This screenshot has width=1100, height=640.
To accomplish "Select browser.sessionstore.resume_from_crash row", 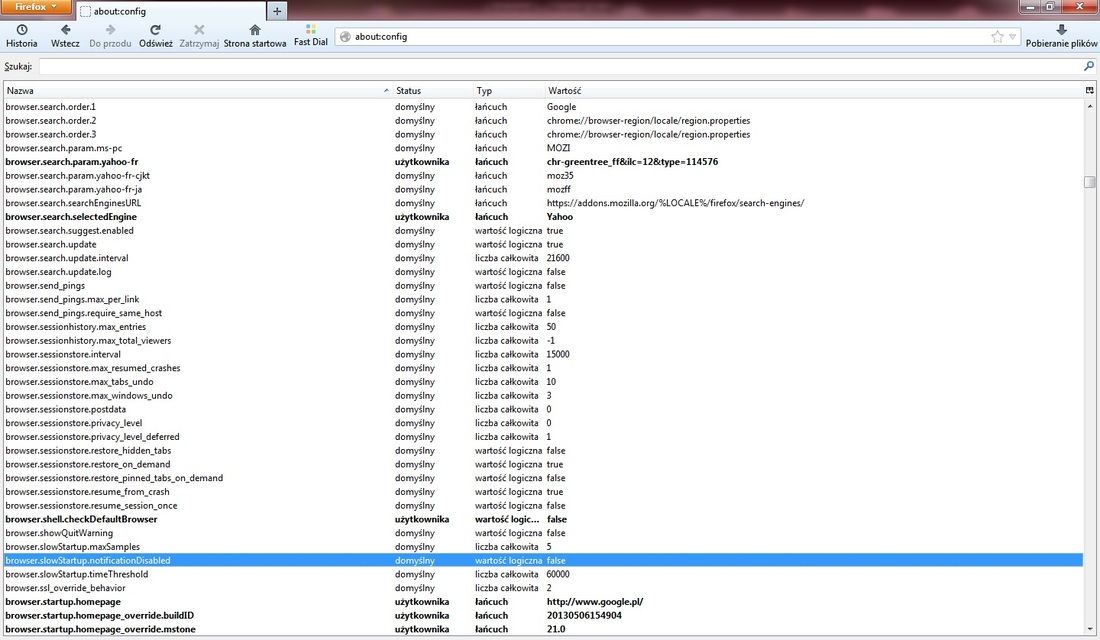I will [543, 492].
